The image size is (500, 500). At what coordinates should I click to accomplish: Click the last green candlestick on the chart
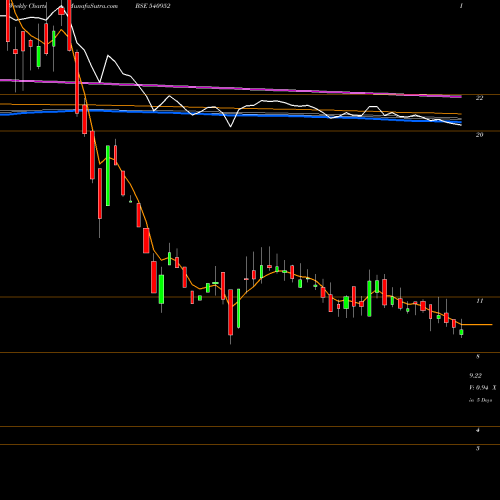[462, 332]
